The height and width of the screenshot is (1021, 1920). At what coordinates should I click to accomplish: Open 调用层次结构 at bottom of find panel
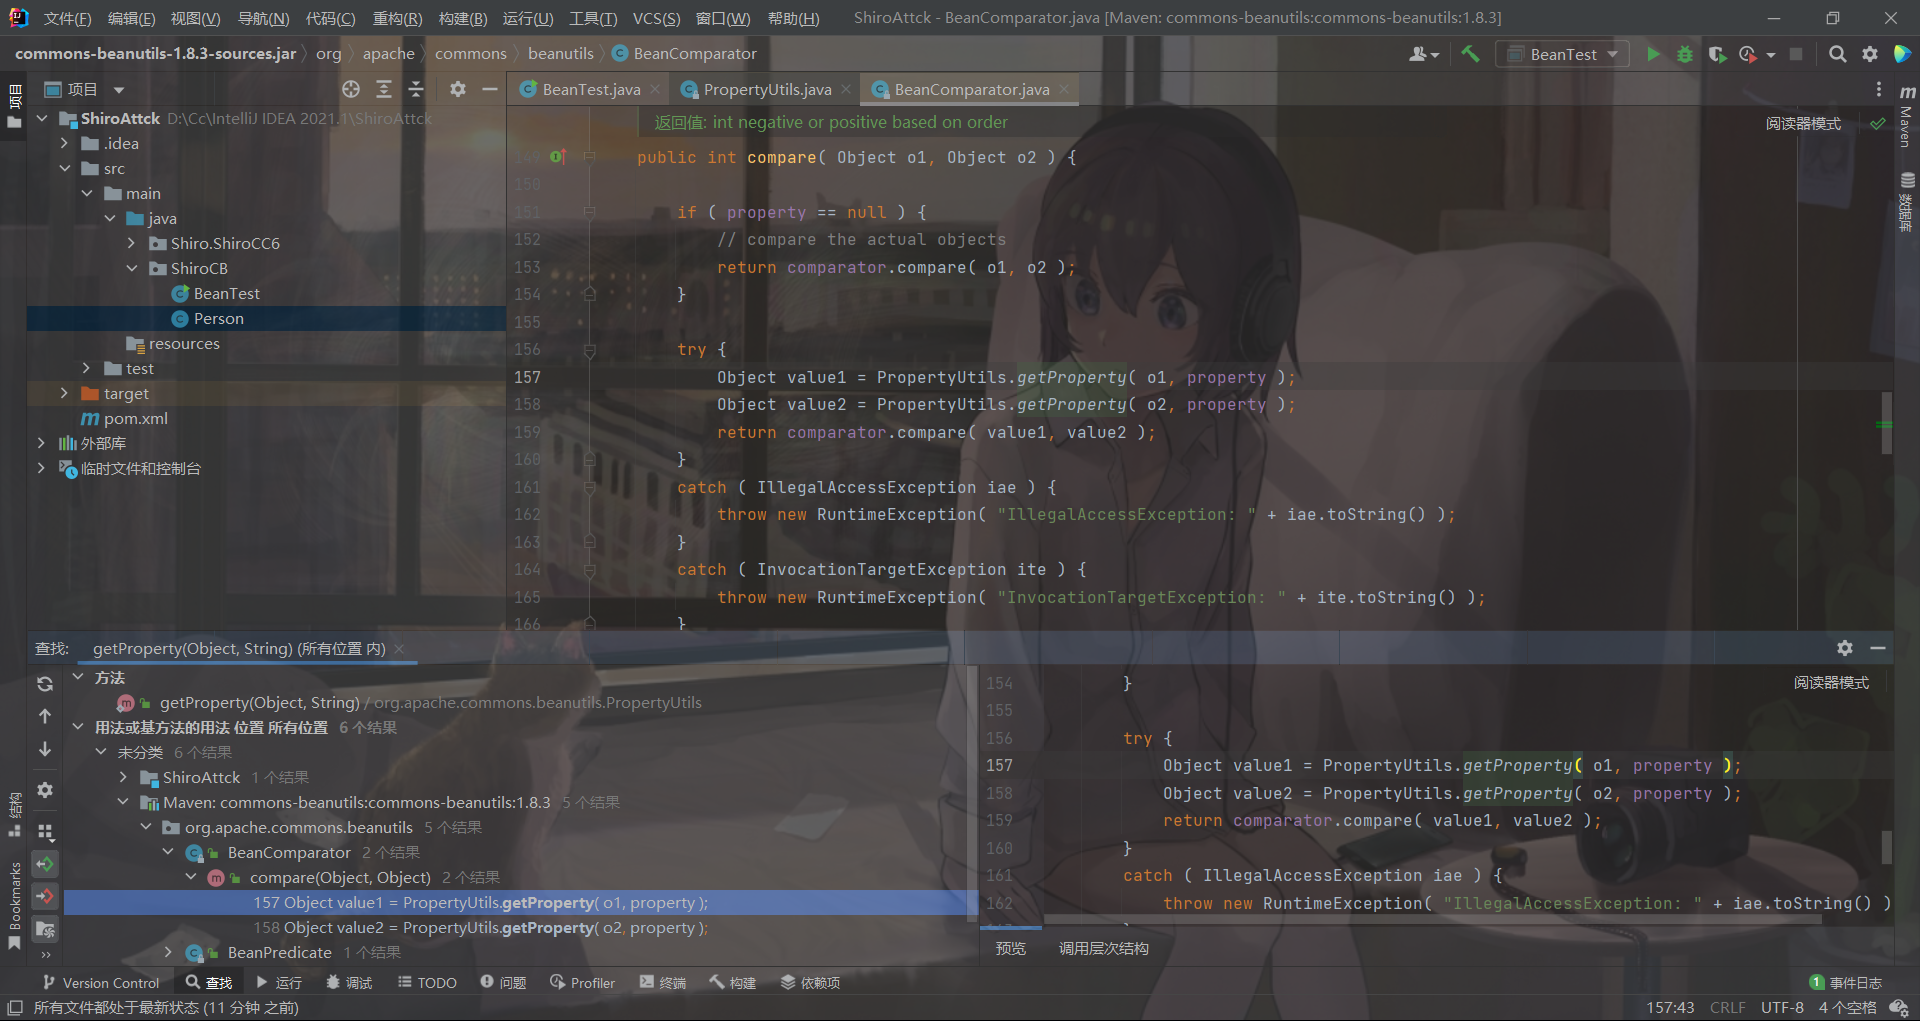[1103, 947]
